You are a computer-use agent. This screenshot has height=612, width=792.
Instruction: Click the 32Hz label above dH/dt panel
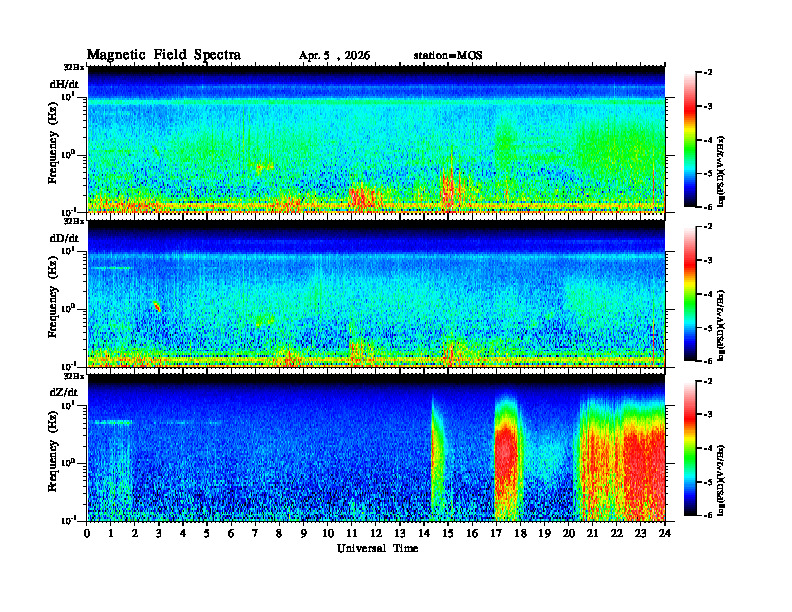point(73,67)
